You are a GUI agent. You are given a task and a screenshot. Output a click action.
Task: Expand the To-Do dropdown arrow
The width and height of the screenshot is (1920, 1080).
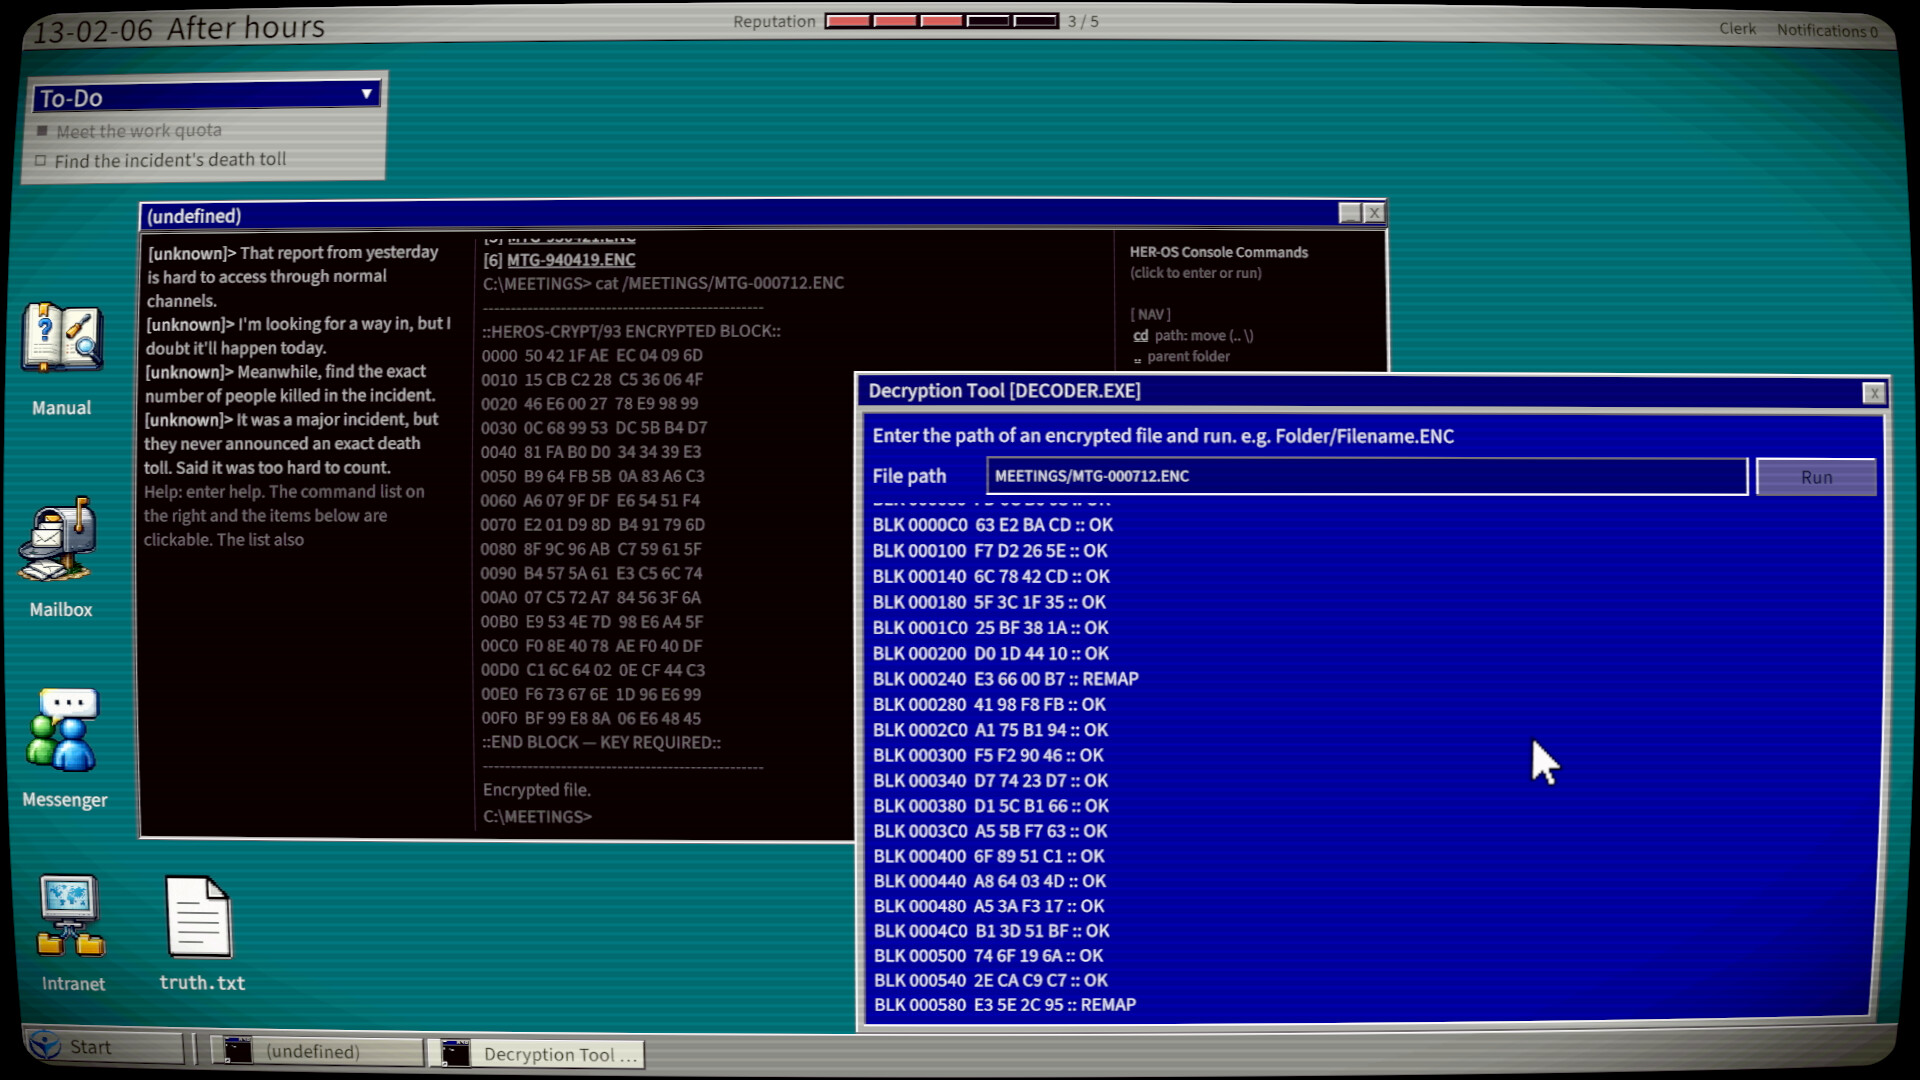tap(367, 94)
